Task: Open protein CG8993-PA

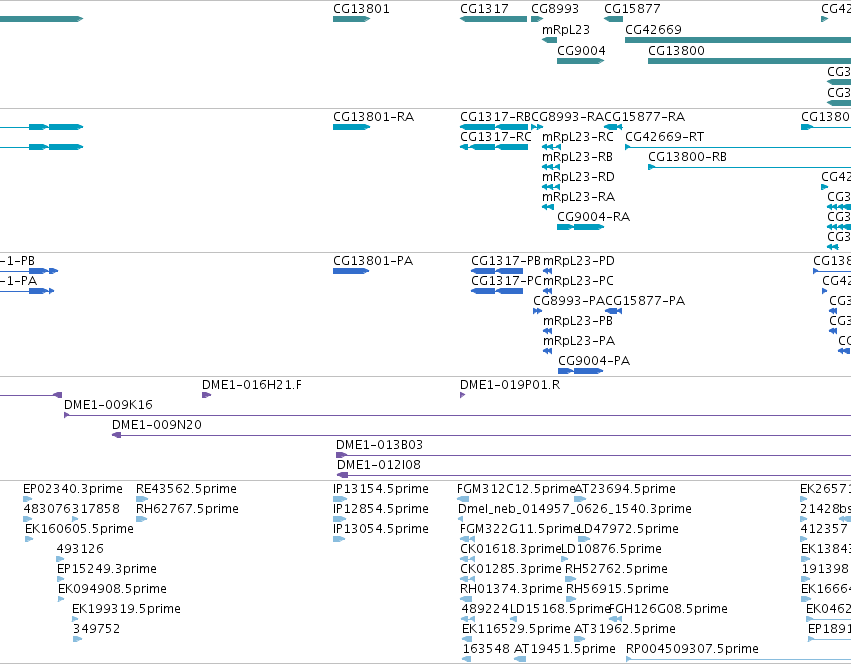Action: 537,311
